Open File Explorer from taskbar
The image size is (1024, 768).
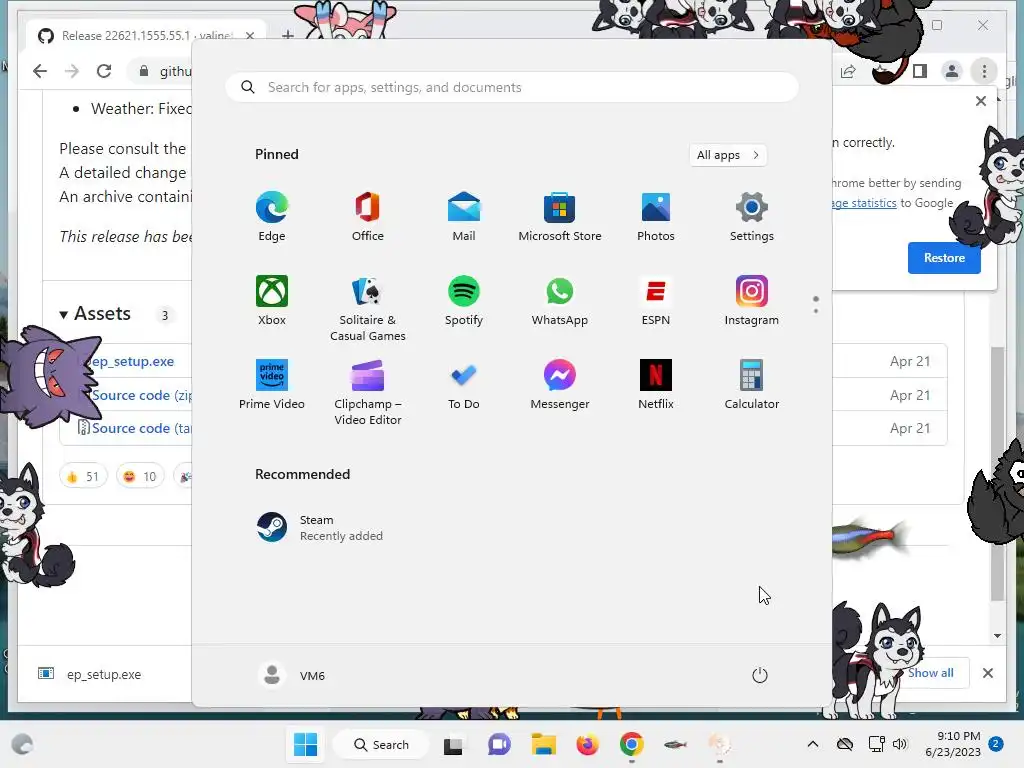[543, 744]
